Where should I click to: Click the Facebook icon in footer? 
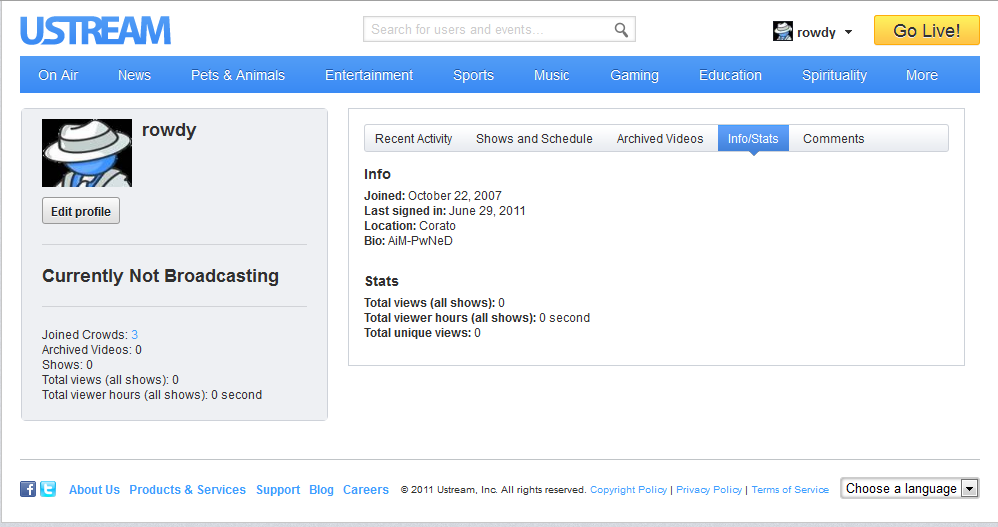point(28,489)
